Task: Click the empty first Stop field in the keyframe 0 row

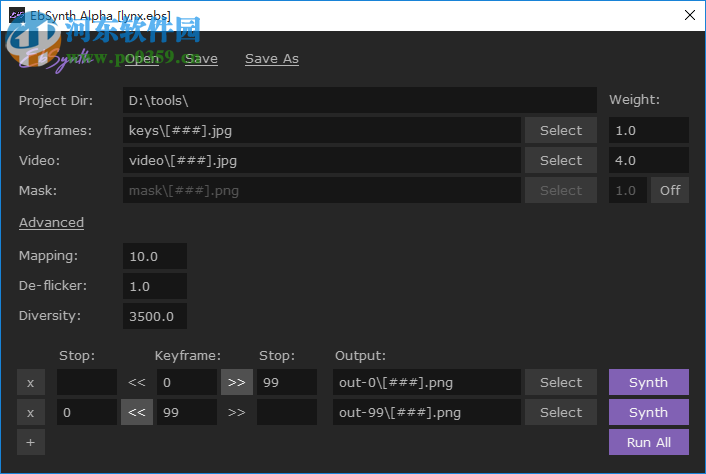Action: click(87, 383)
